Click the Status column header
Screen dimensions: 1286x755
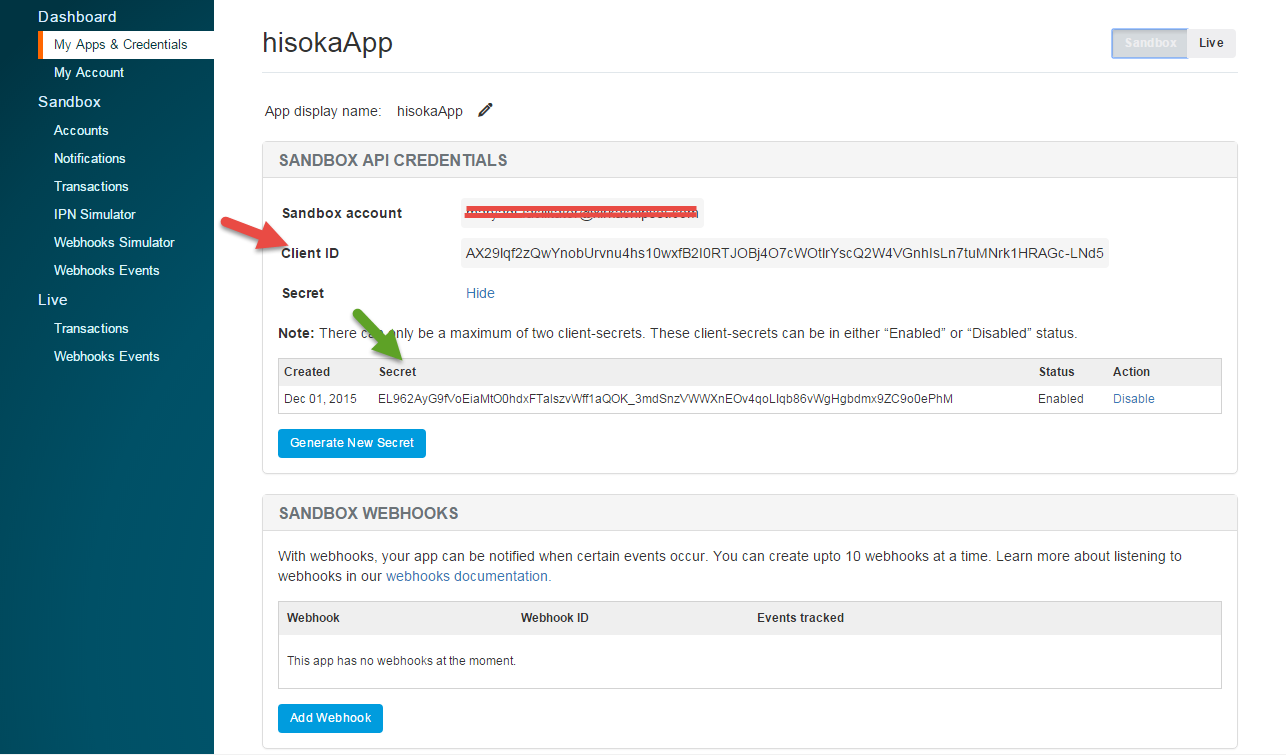pos(1057,372)
